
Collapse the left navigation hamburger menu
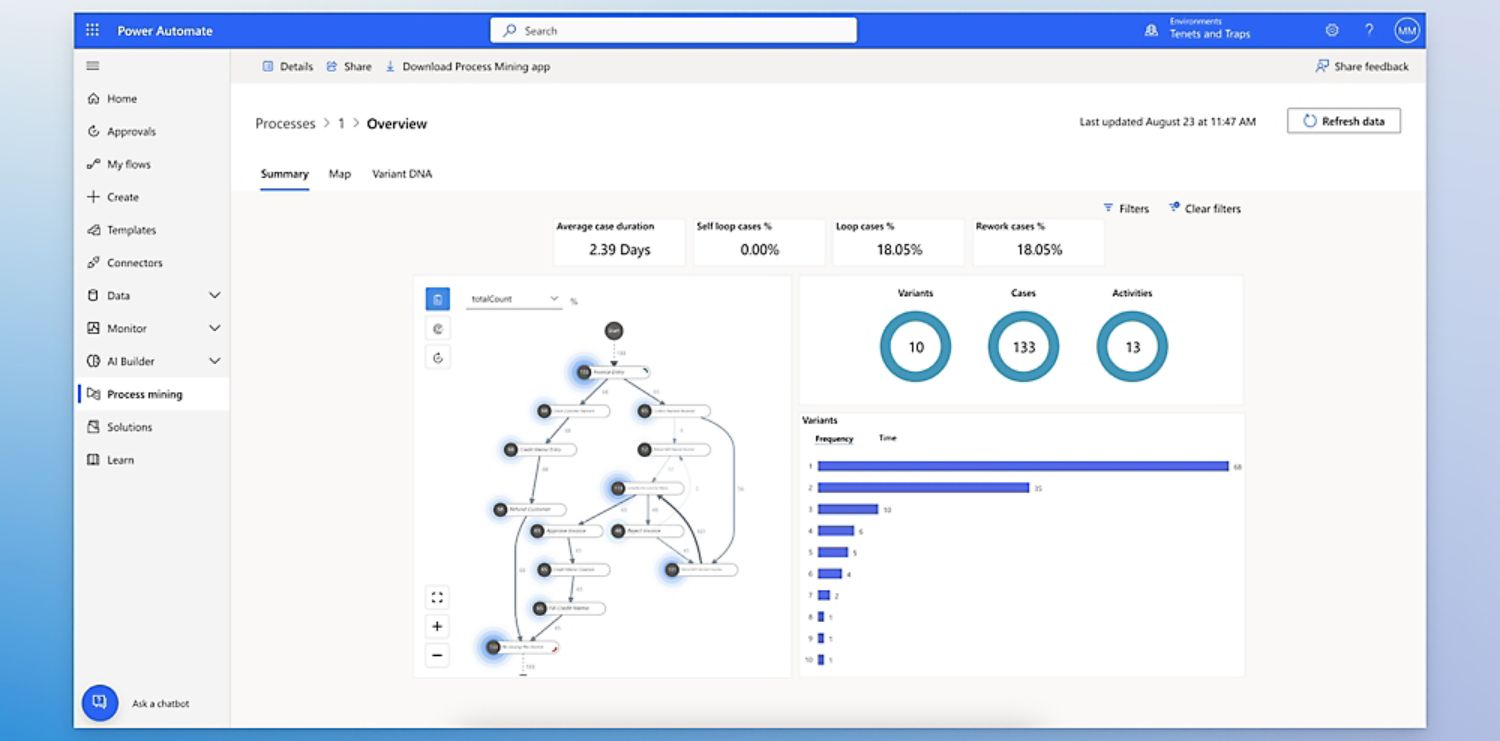pyautogui.click(x=93, y=66)
